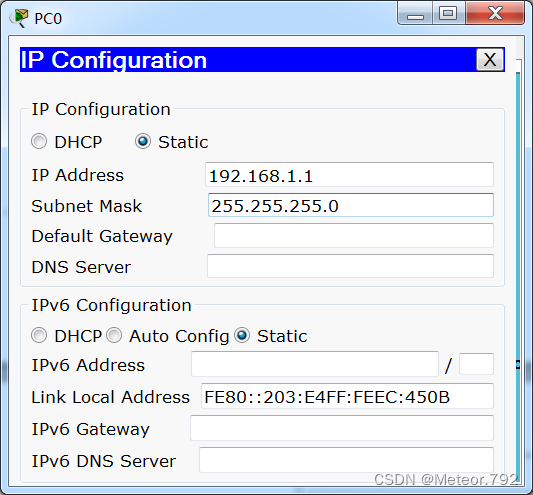Click the DNS Server input field
This screenshot has width=533, height=495.
pos(350,266)
